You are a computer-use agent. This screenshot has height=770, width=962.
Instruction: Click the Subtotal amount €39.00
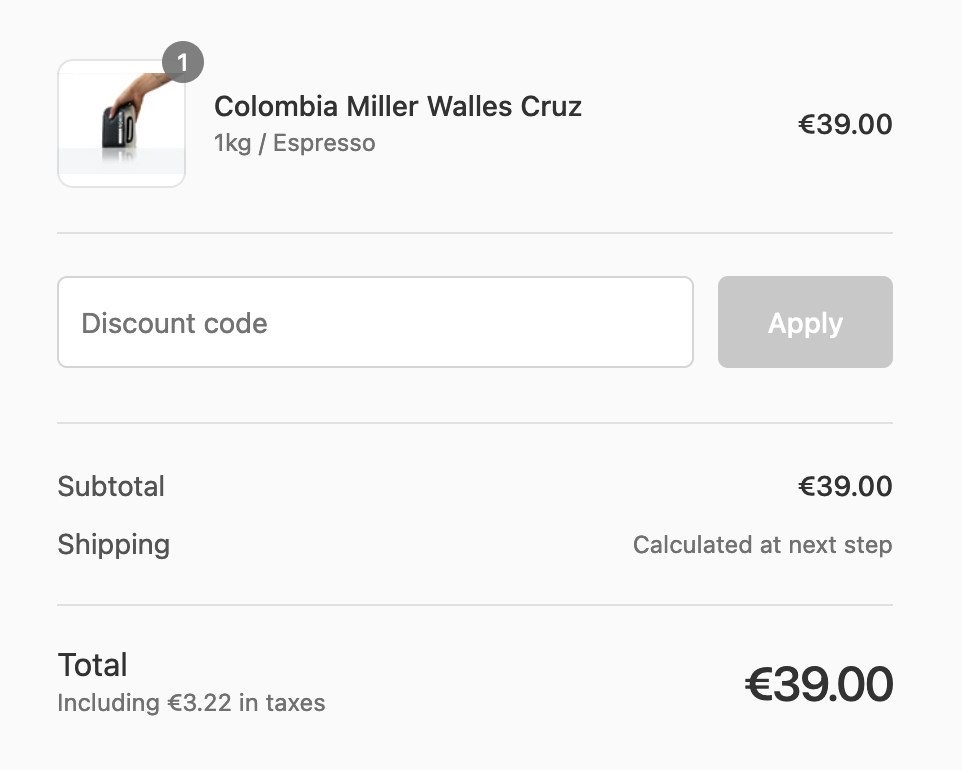click(844, 487)
